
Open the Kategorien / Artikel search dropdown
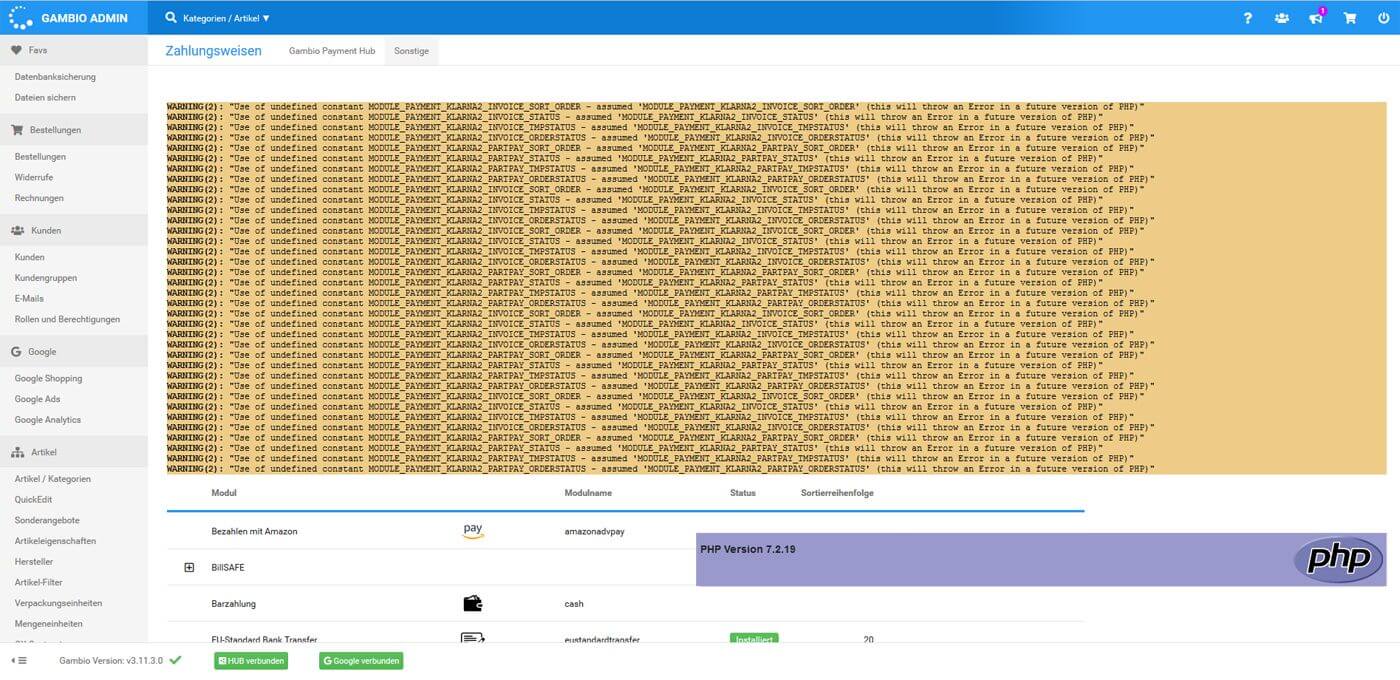226,18
